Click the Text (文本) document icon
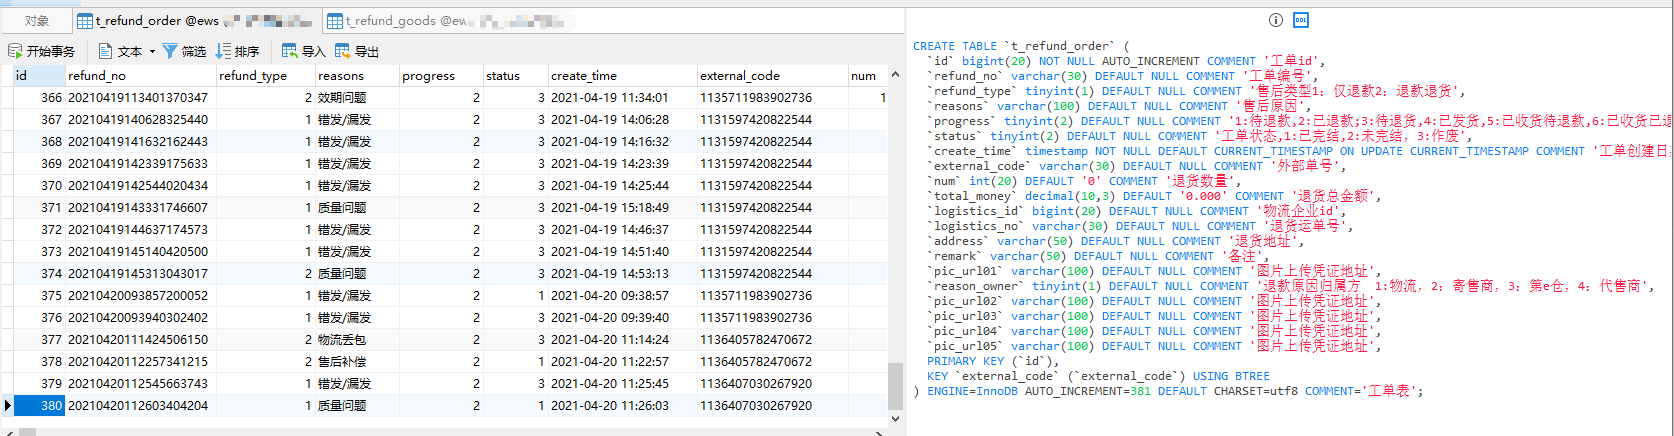 105,51
